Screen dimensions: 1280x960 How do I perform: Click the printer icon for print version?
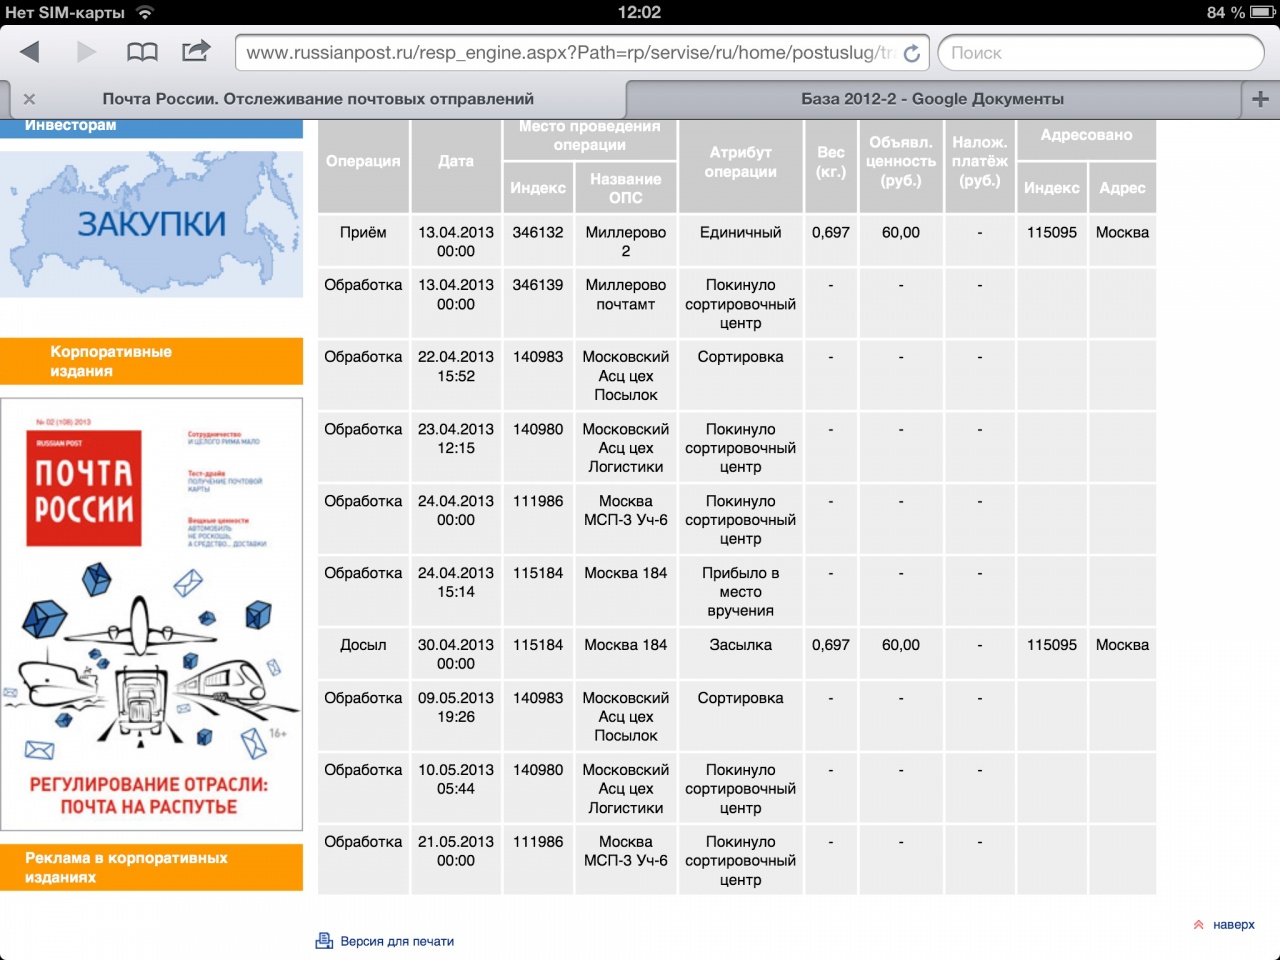[x=324, y=941]
